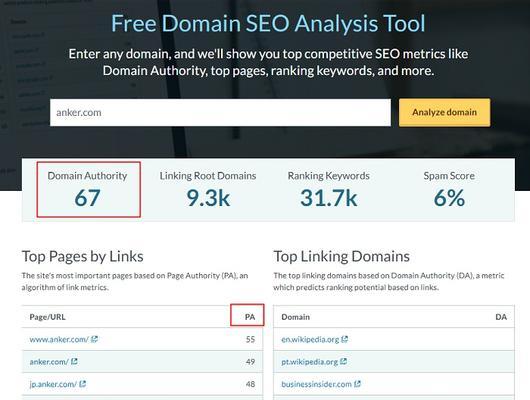Viewport: 530px width, 400px height.
Task: Click the Analyze domain button
Action: [x=444, y=113]
